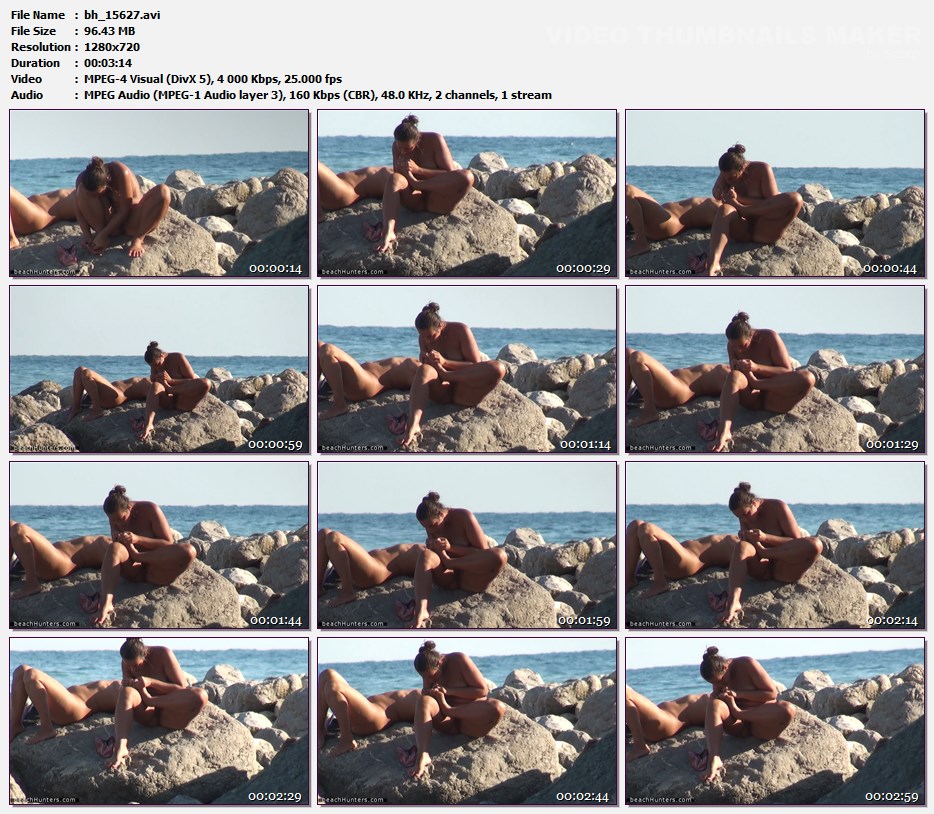This screenshot has height=814, width=934.
Task: Open the thumbnail stamped 00:00:44
Action: [775, 193]
